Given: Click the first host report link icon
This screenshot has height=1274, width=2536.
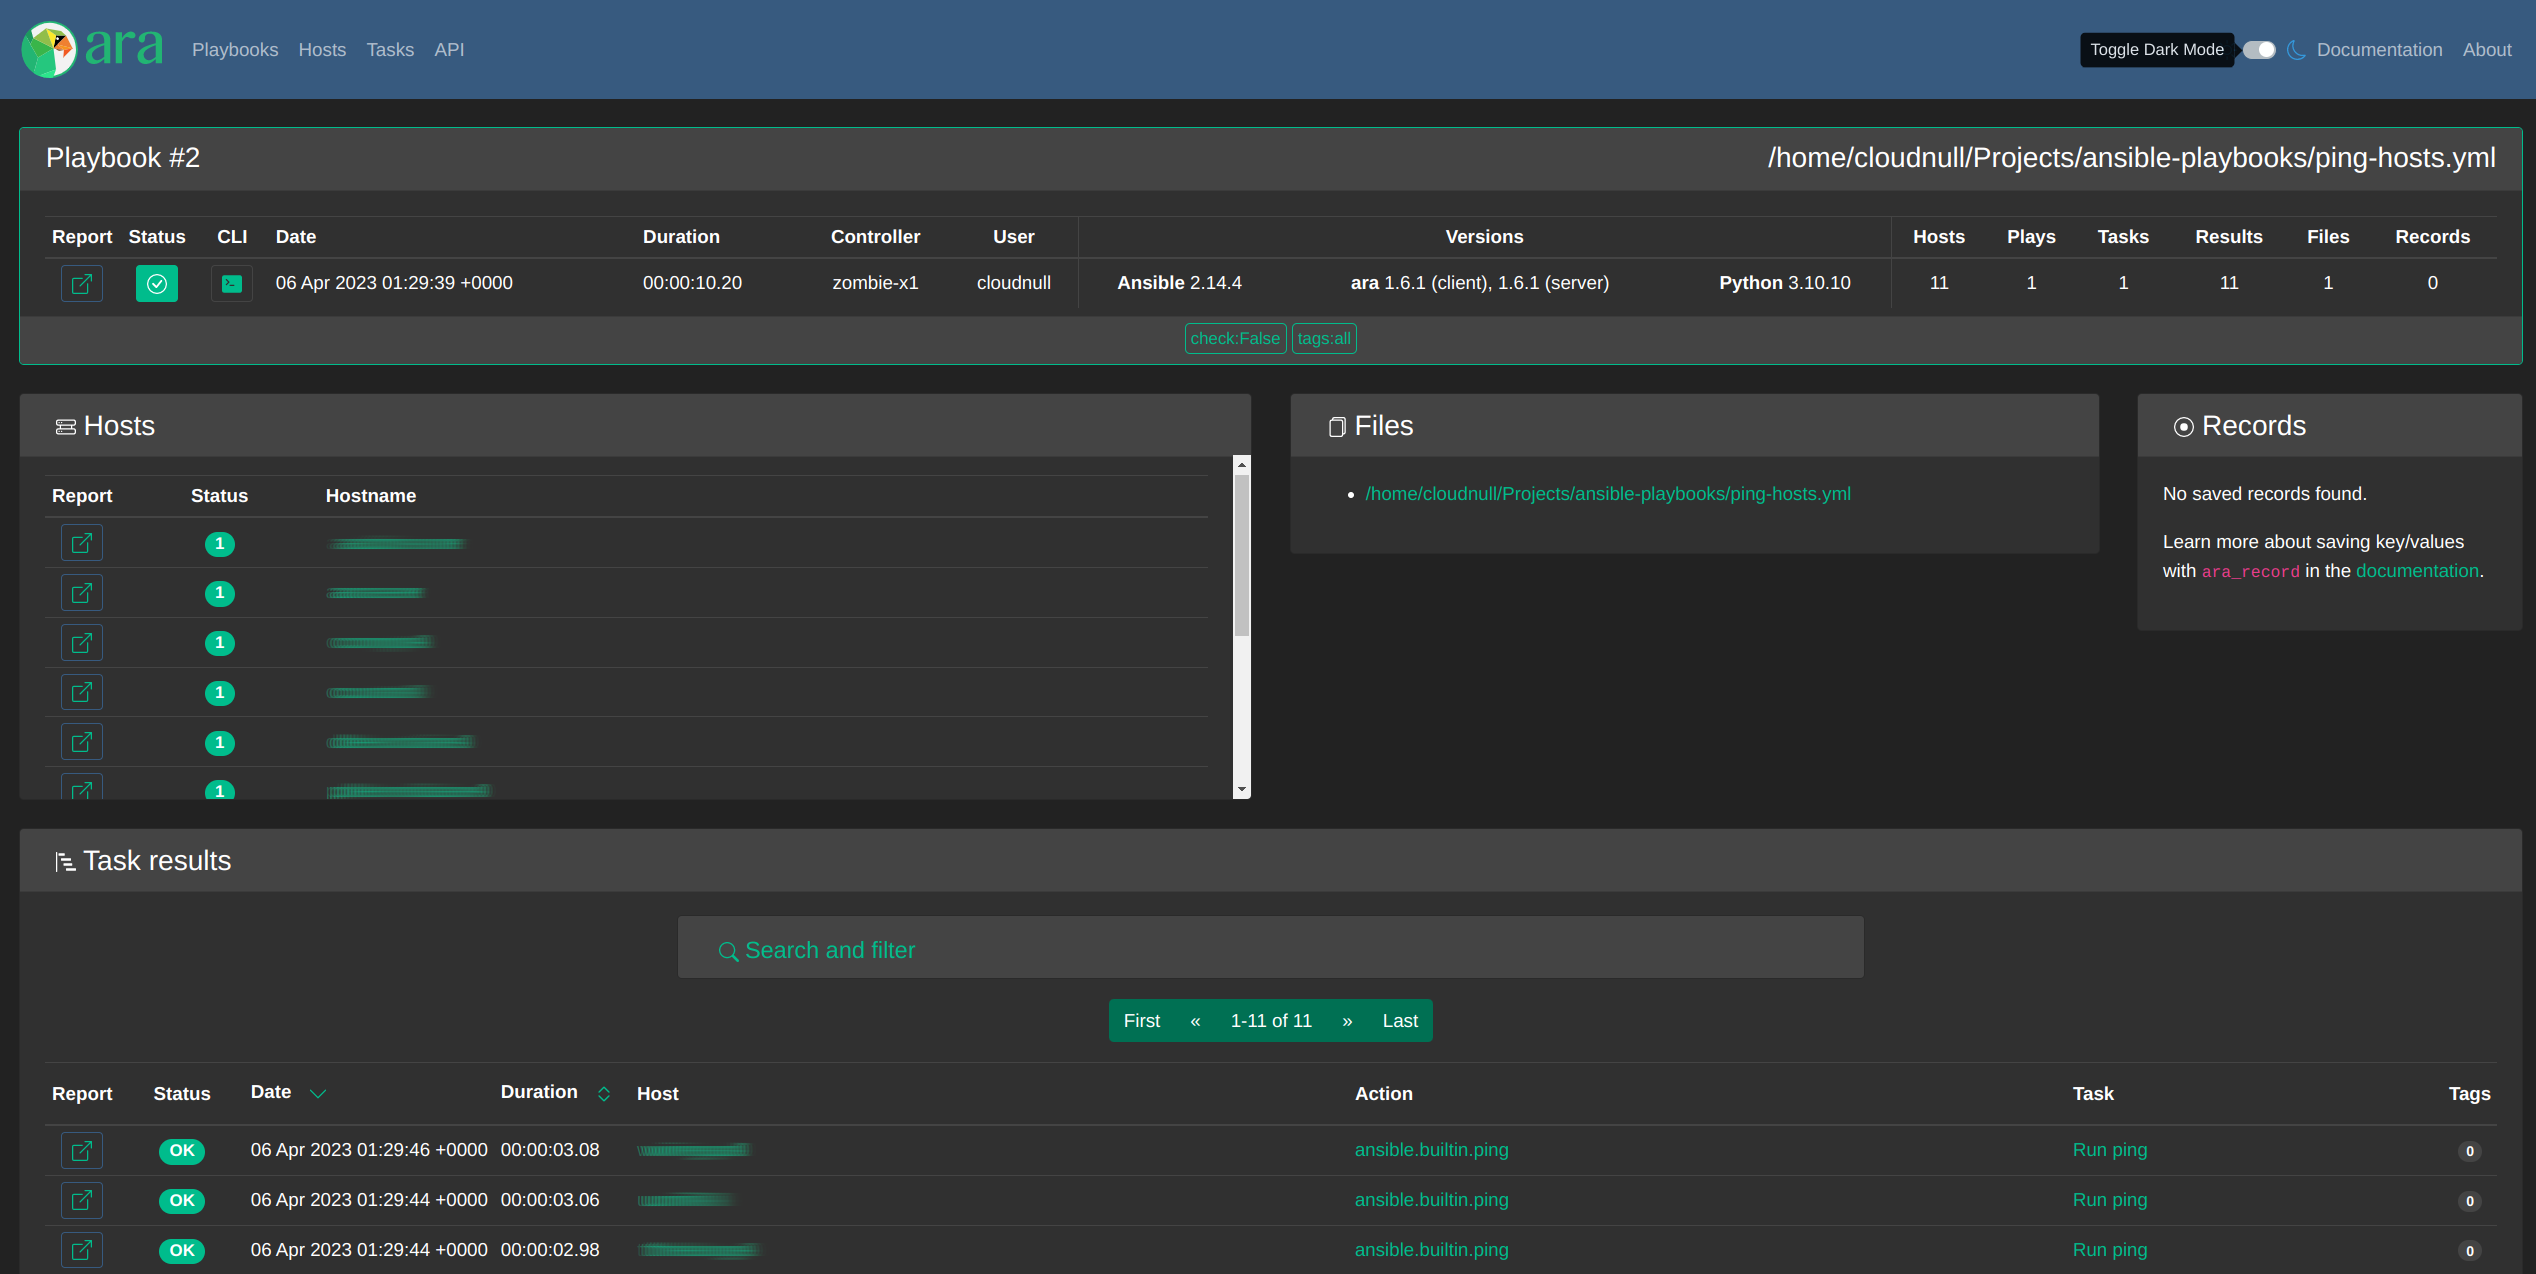Looking at the screenshot, I should coord(81,543).
